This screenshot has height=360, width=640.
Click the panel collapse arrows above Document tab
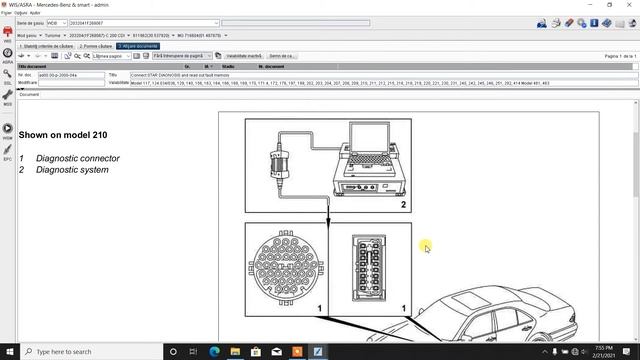[x=20, y=89]
